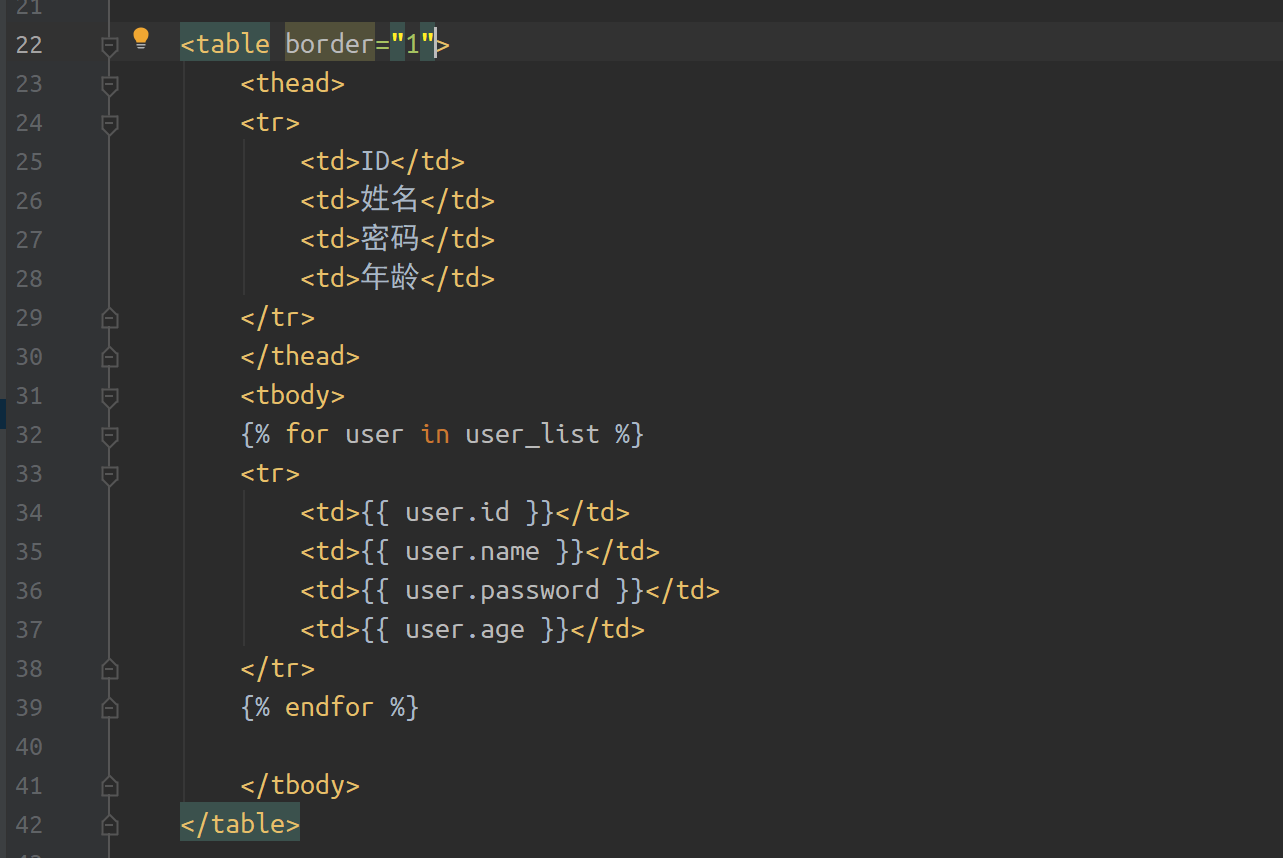This screenshot has height=858, width=1283.
Task: Click line number 40 in the gutter
Action: tap(30, 747)
